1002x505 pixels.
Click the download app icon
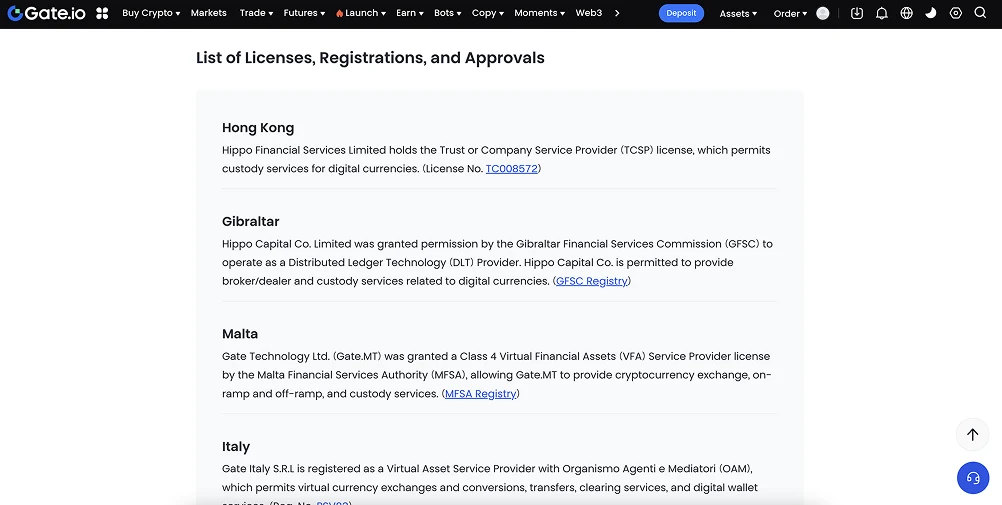pyautogui.click(x=857, y=13)
